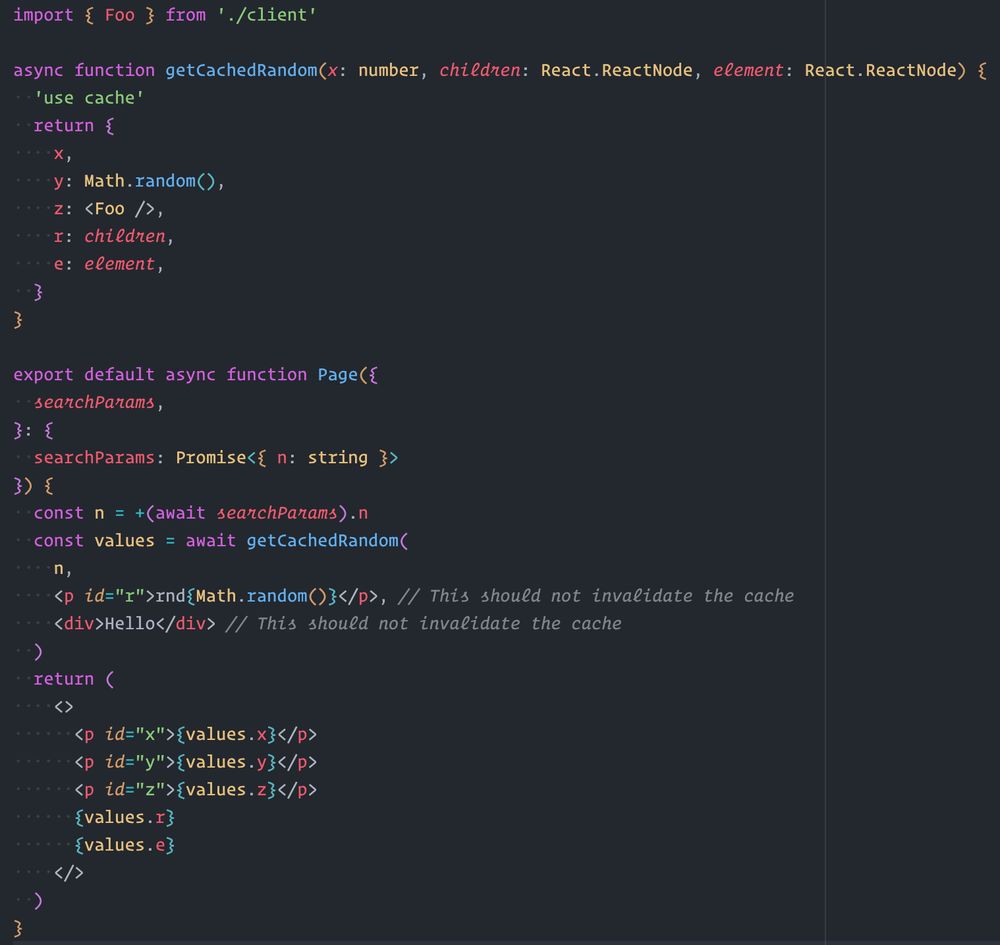Click the id="x" attribute
The image size is (1000, 945).
pyautogui.click(x=135, y=735)
